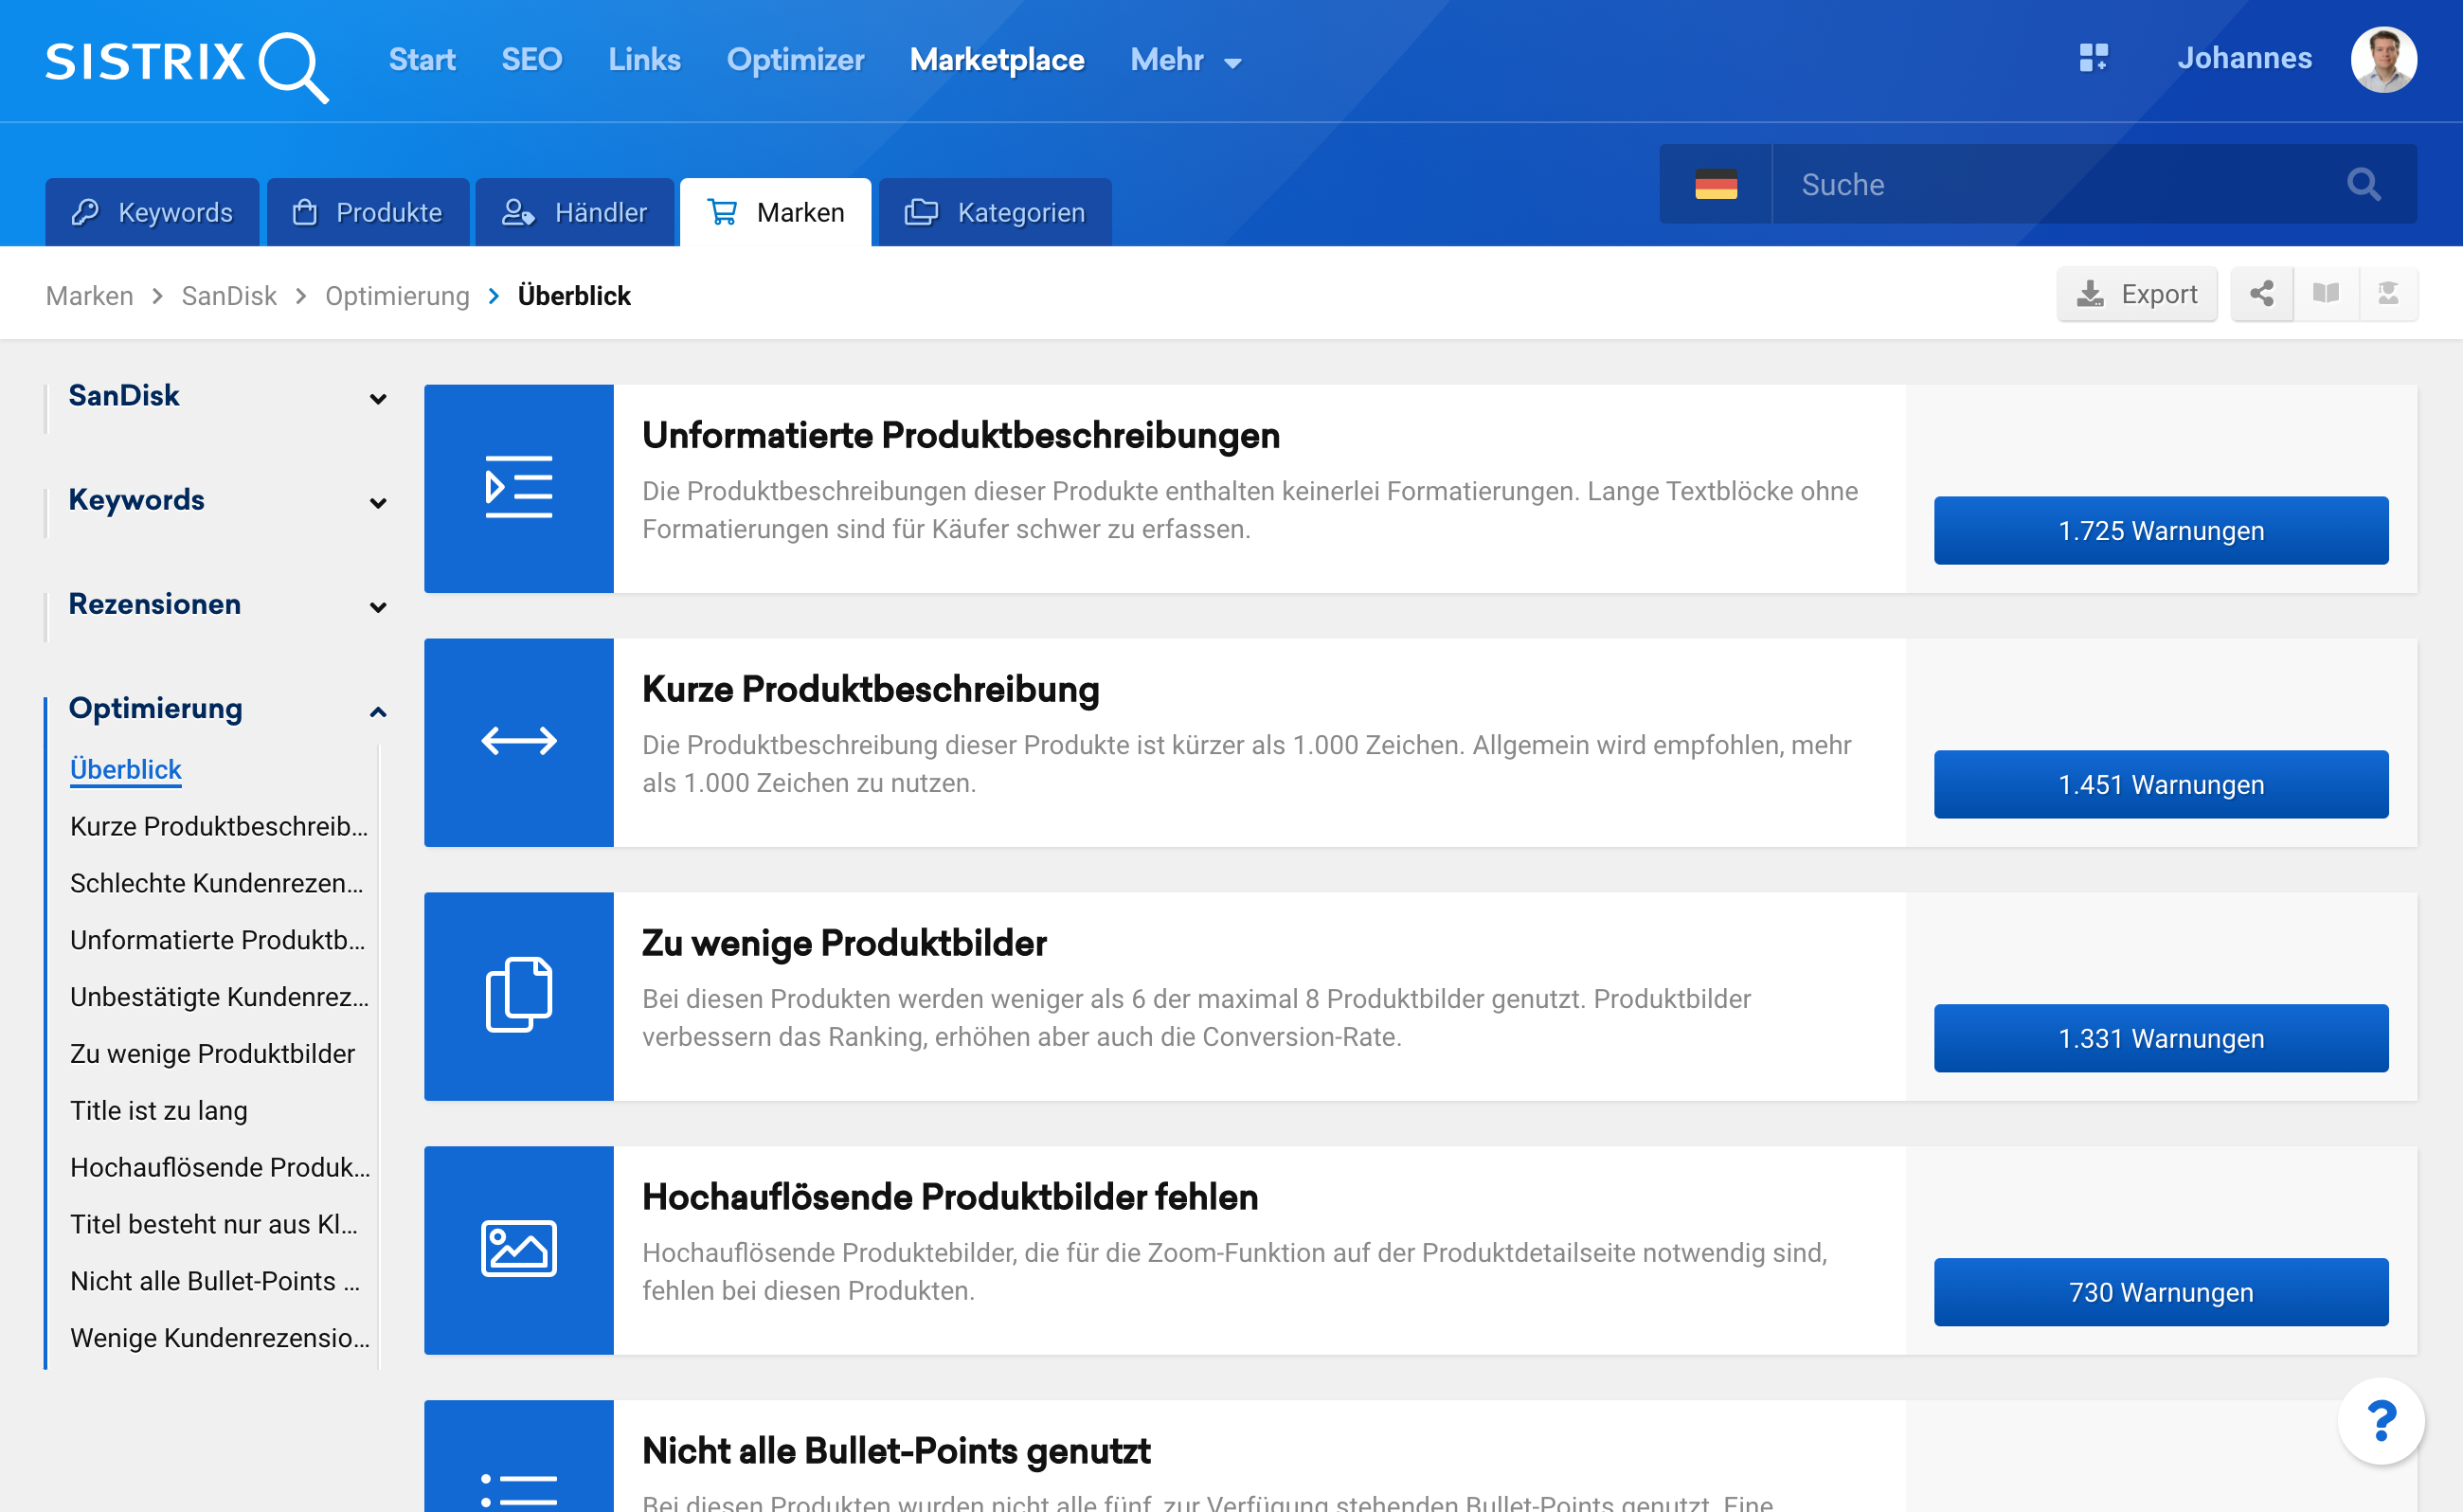Open Title ist zu lang sidebar link

coord(159,1110)
